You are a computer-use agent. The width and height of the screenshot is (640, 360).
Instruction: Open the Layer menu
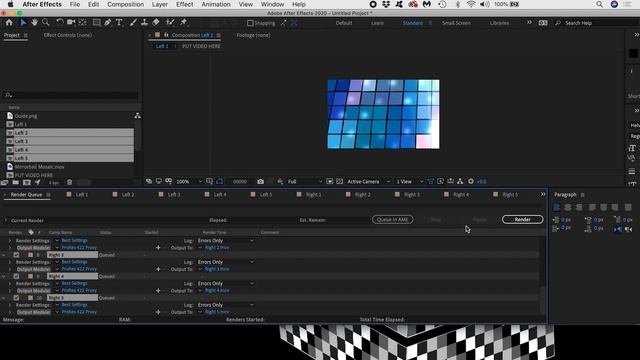(x=160, y=4)
